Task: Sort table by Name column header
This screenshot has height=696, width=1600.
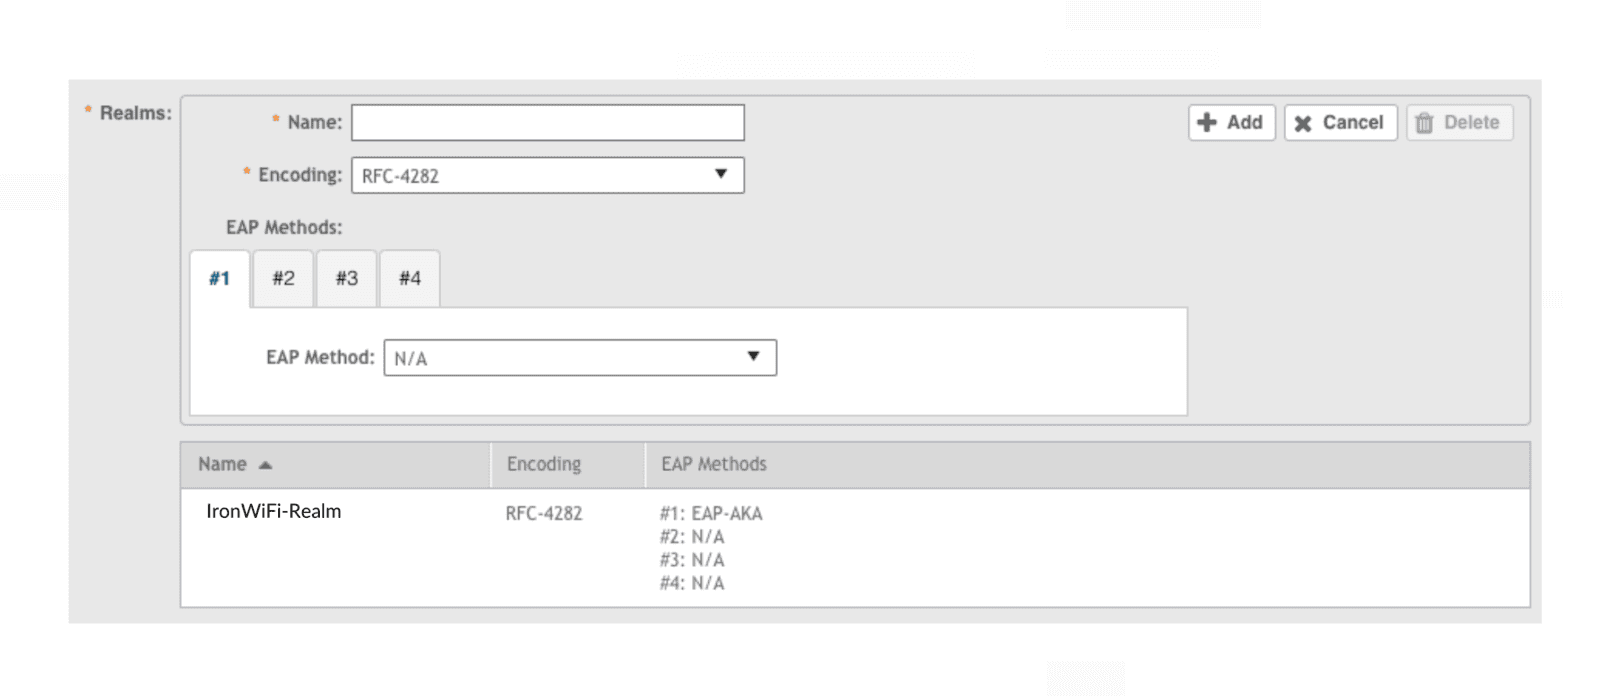Action: click(x=335, y=465)
